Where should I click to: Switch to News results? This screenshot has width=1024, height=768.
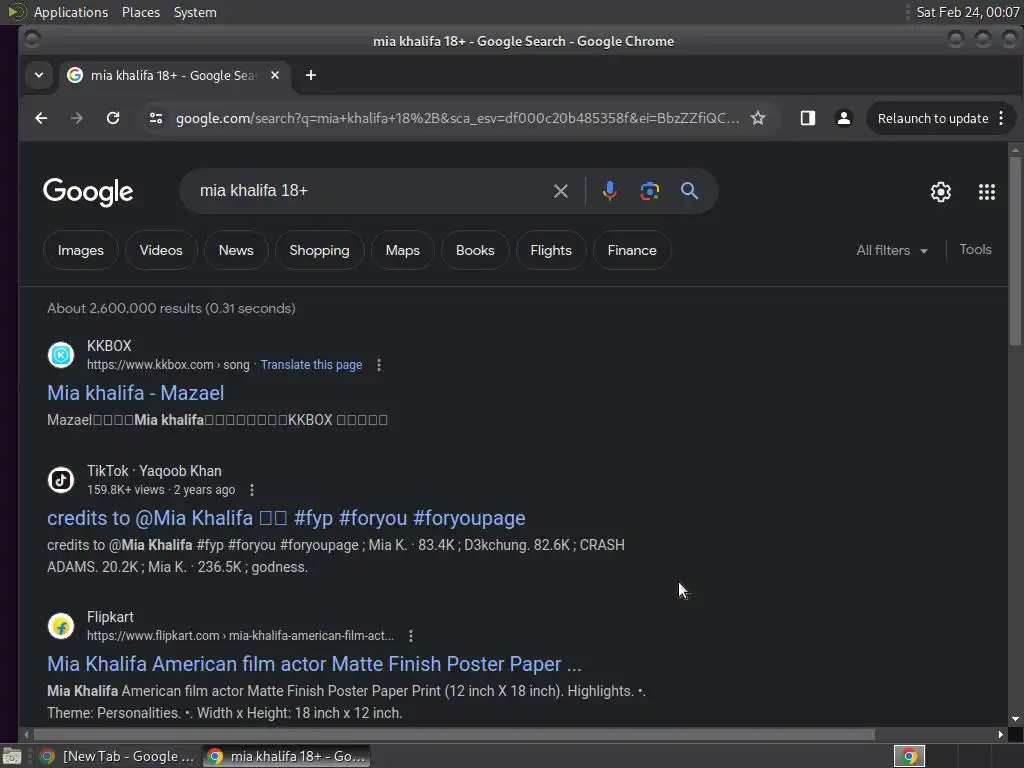236,250
